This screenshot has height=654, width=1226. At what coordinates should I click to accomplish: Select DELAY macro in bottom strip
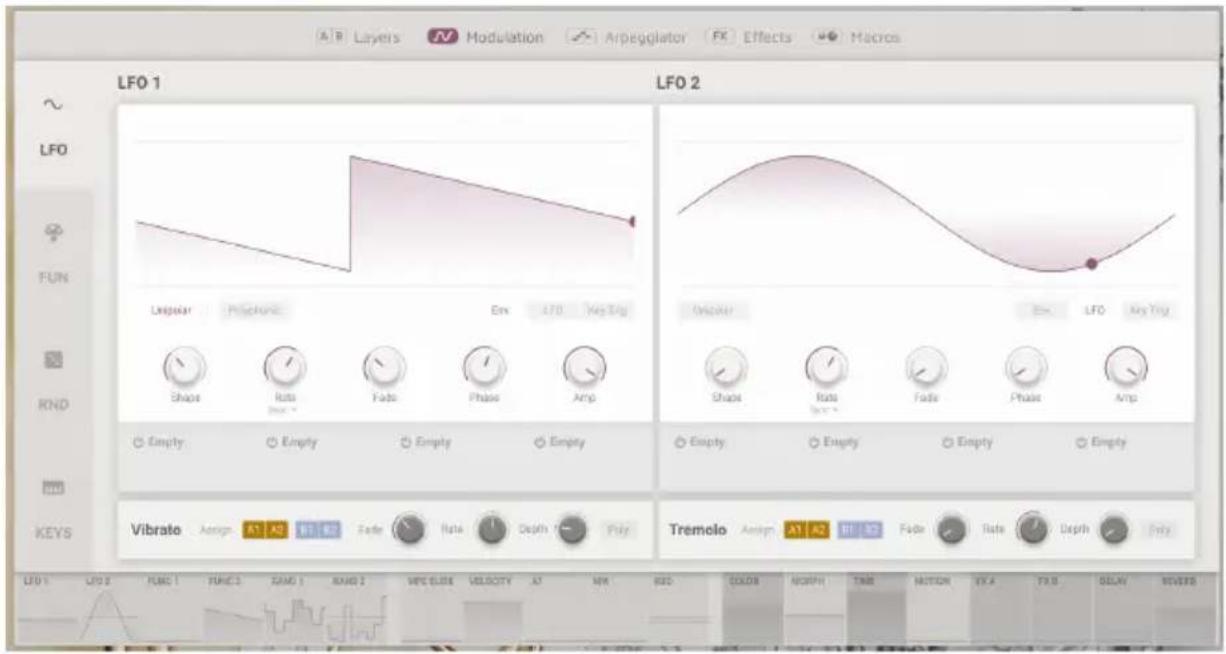(1126, 609)
